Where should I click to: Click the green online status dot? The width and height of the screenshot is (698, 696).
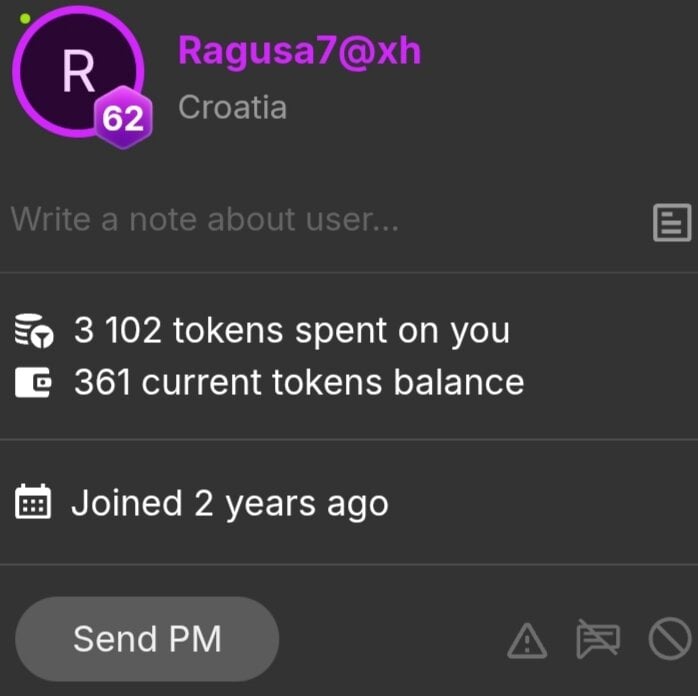tap(25, 18)
